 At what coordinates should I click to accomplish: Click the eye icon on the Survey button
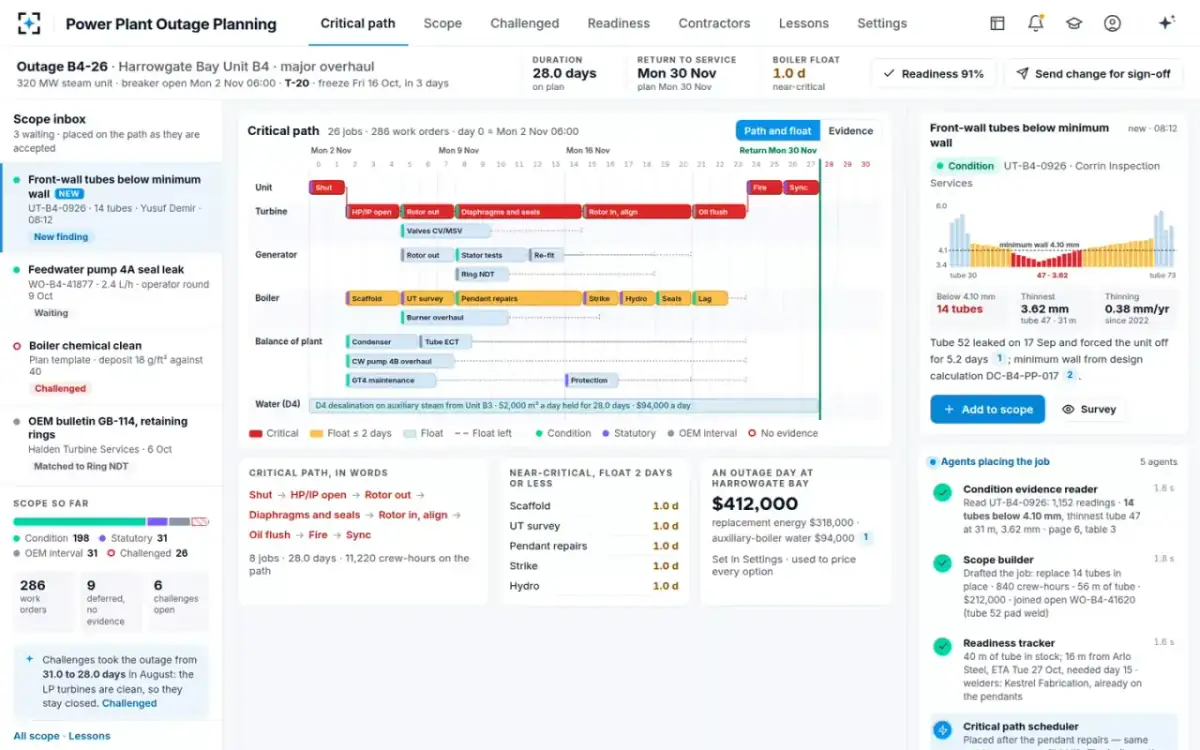point(1068,409)
